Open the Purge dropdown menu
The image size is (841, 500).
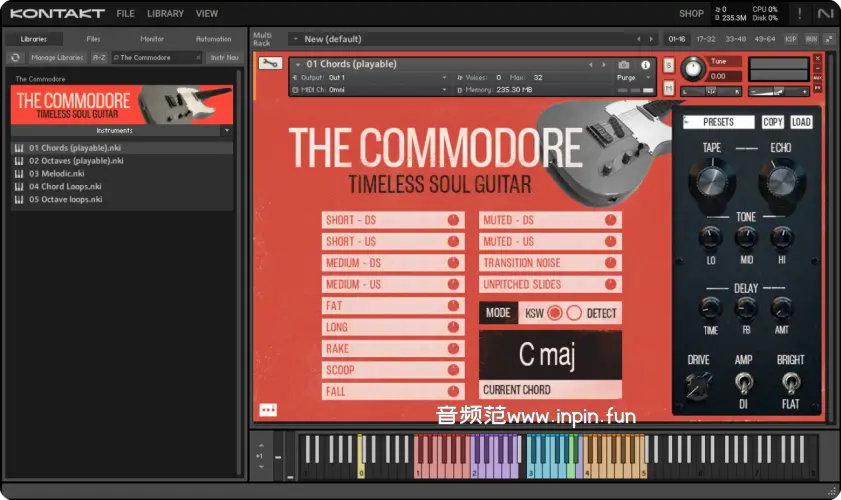pyautogui.click(x=648, y=78)
